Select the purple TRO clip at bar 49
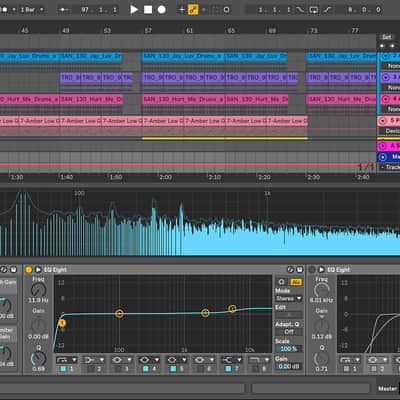 70,77
